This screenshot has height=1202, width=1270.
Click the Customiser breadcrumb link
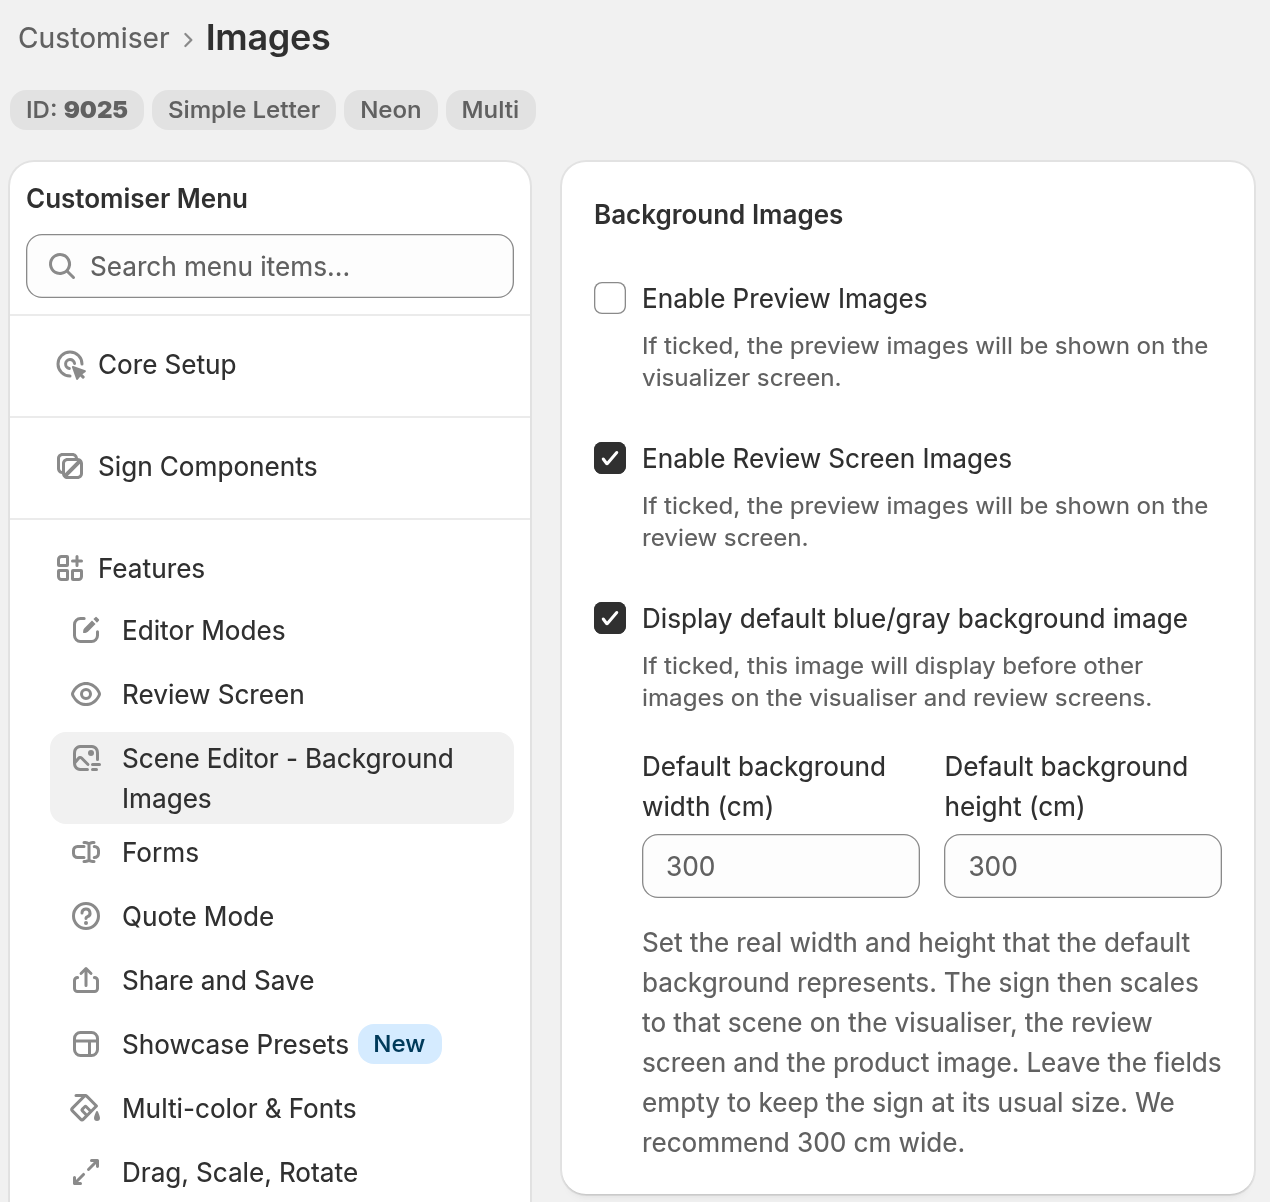coord(94,38)
